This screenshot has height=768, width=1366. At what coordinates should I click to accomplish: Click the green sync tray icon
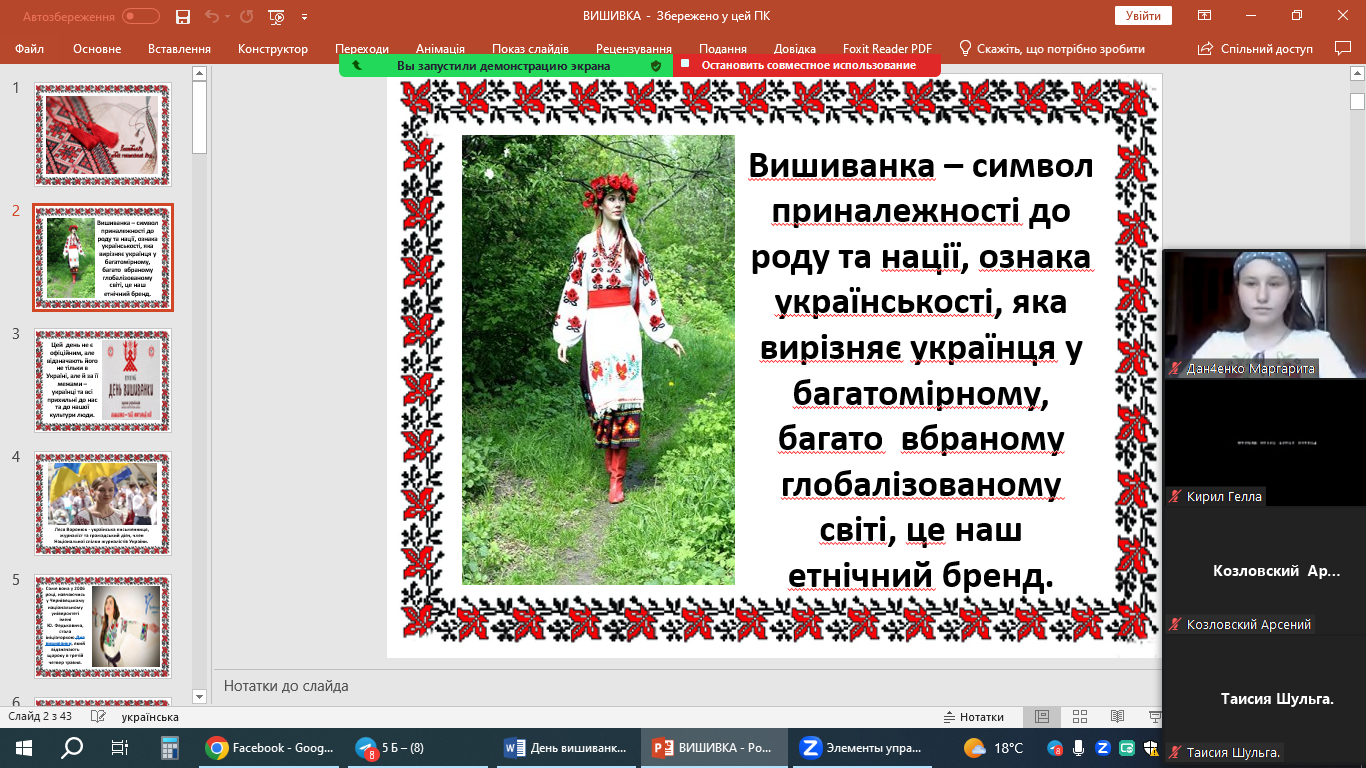(x=1127, y=748)
